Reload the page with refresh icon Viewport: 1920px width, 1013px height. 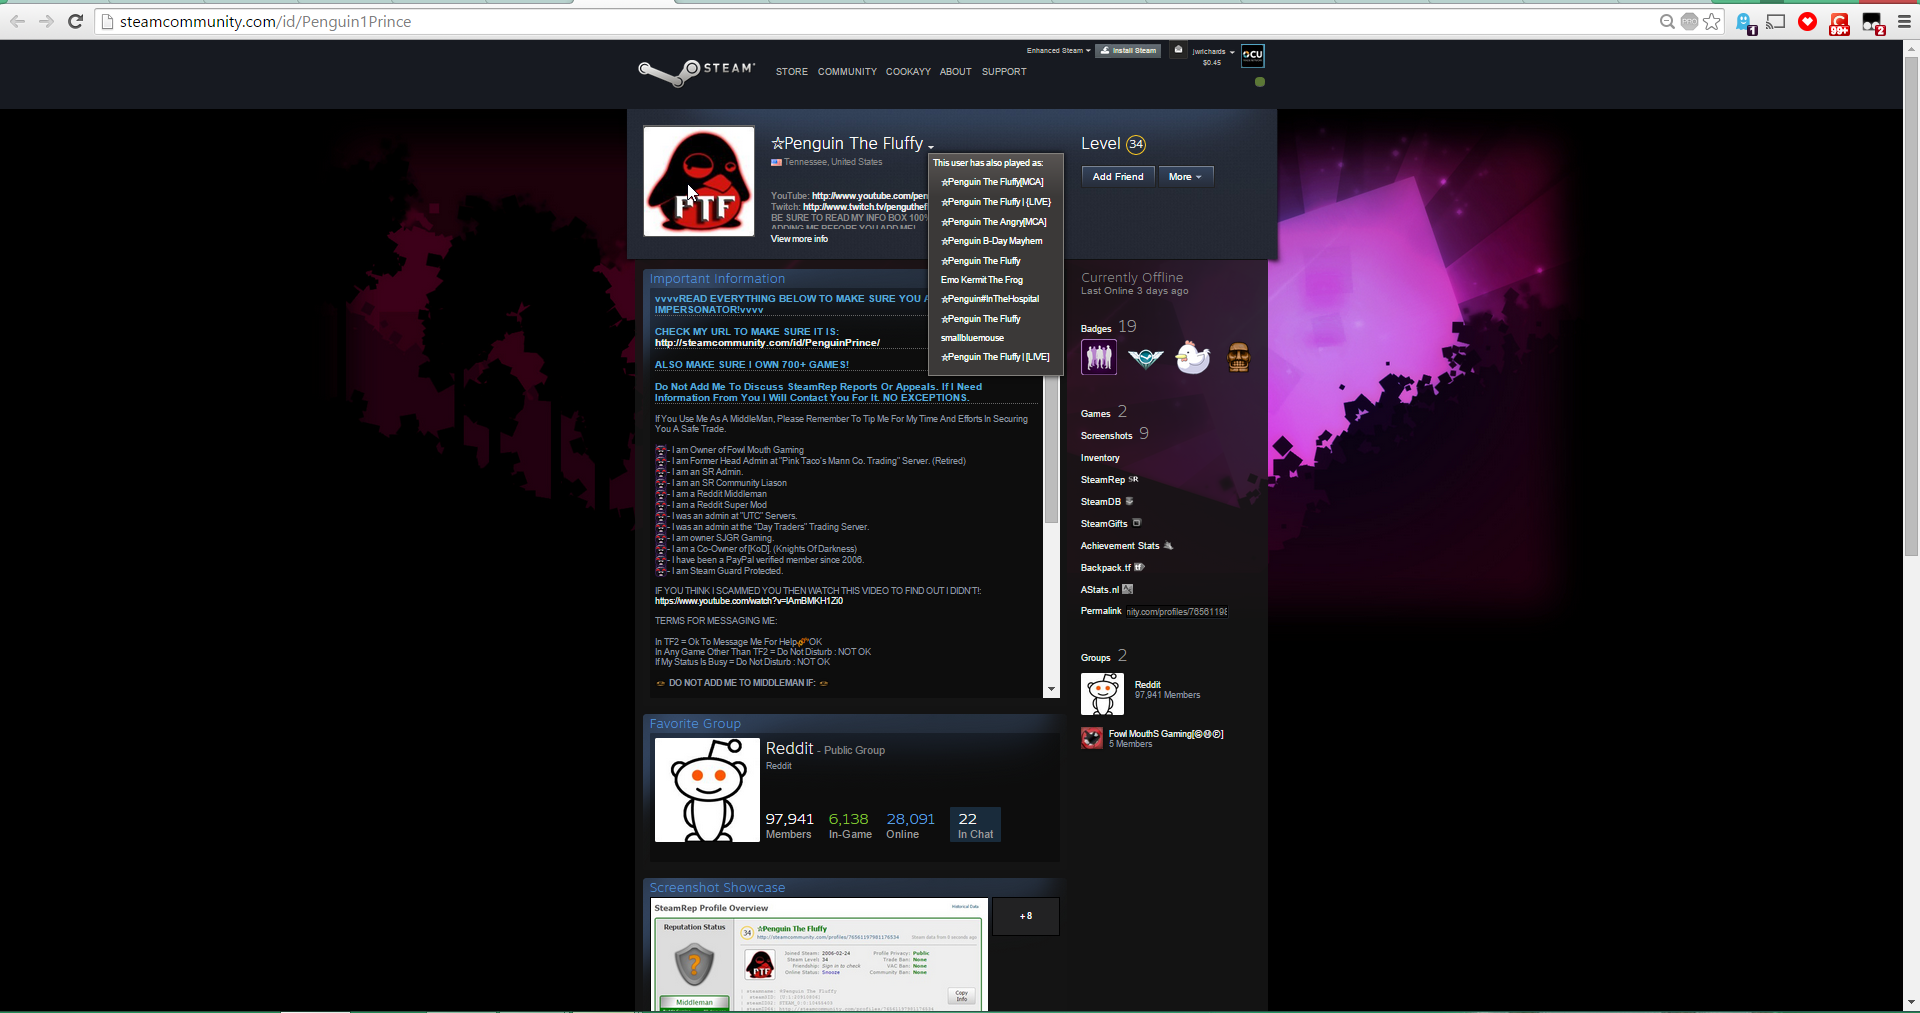(75, 21)
